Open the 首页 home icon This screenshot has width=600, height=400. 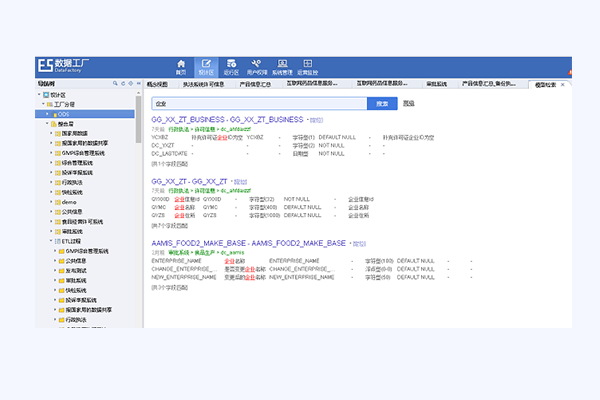[181, 67]
